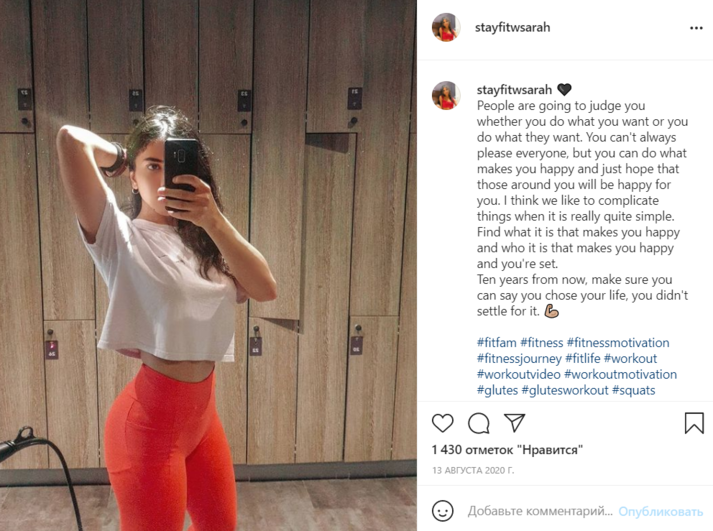
Task: Click header profile avatar of stayfitwsarah
Action: click(446, 27)
